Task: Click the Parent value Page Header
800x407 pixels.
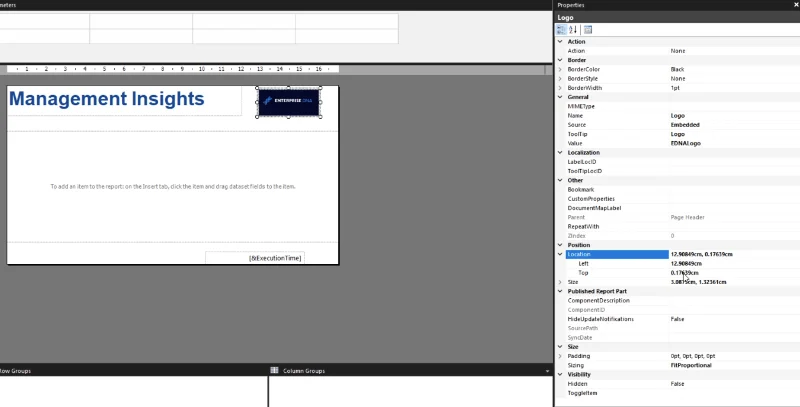Action: (x=687, y=217)
